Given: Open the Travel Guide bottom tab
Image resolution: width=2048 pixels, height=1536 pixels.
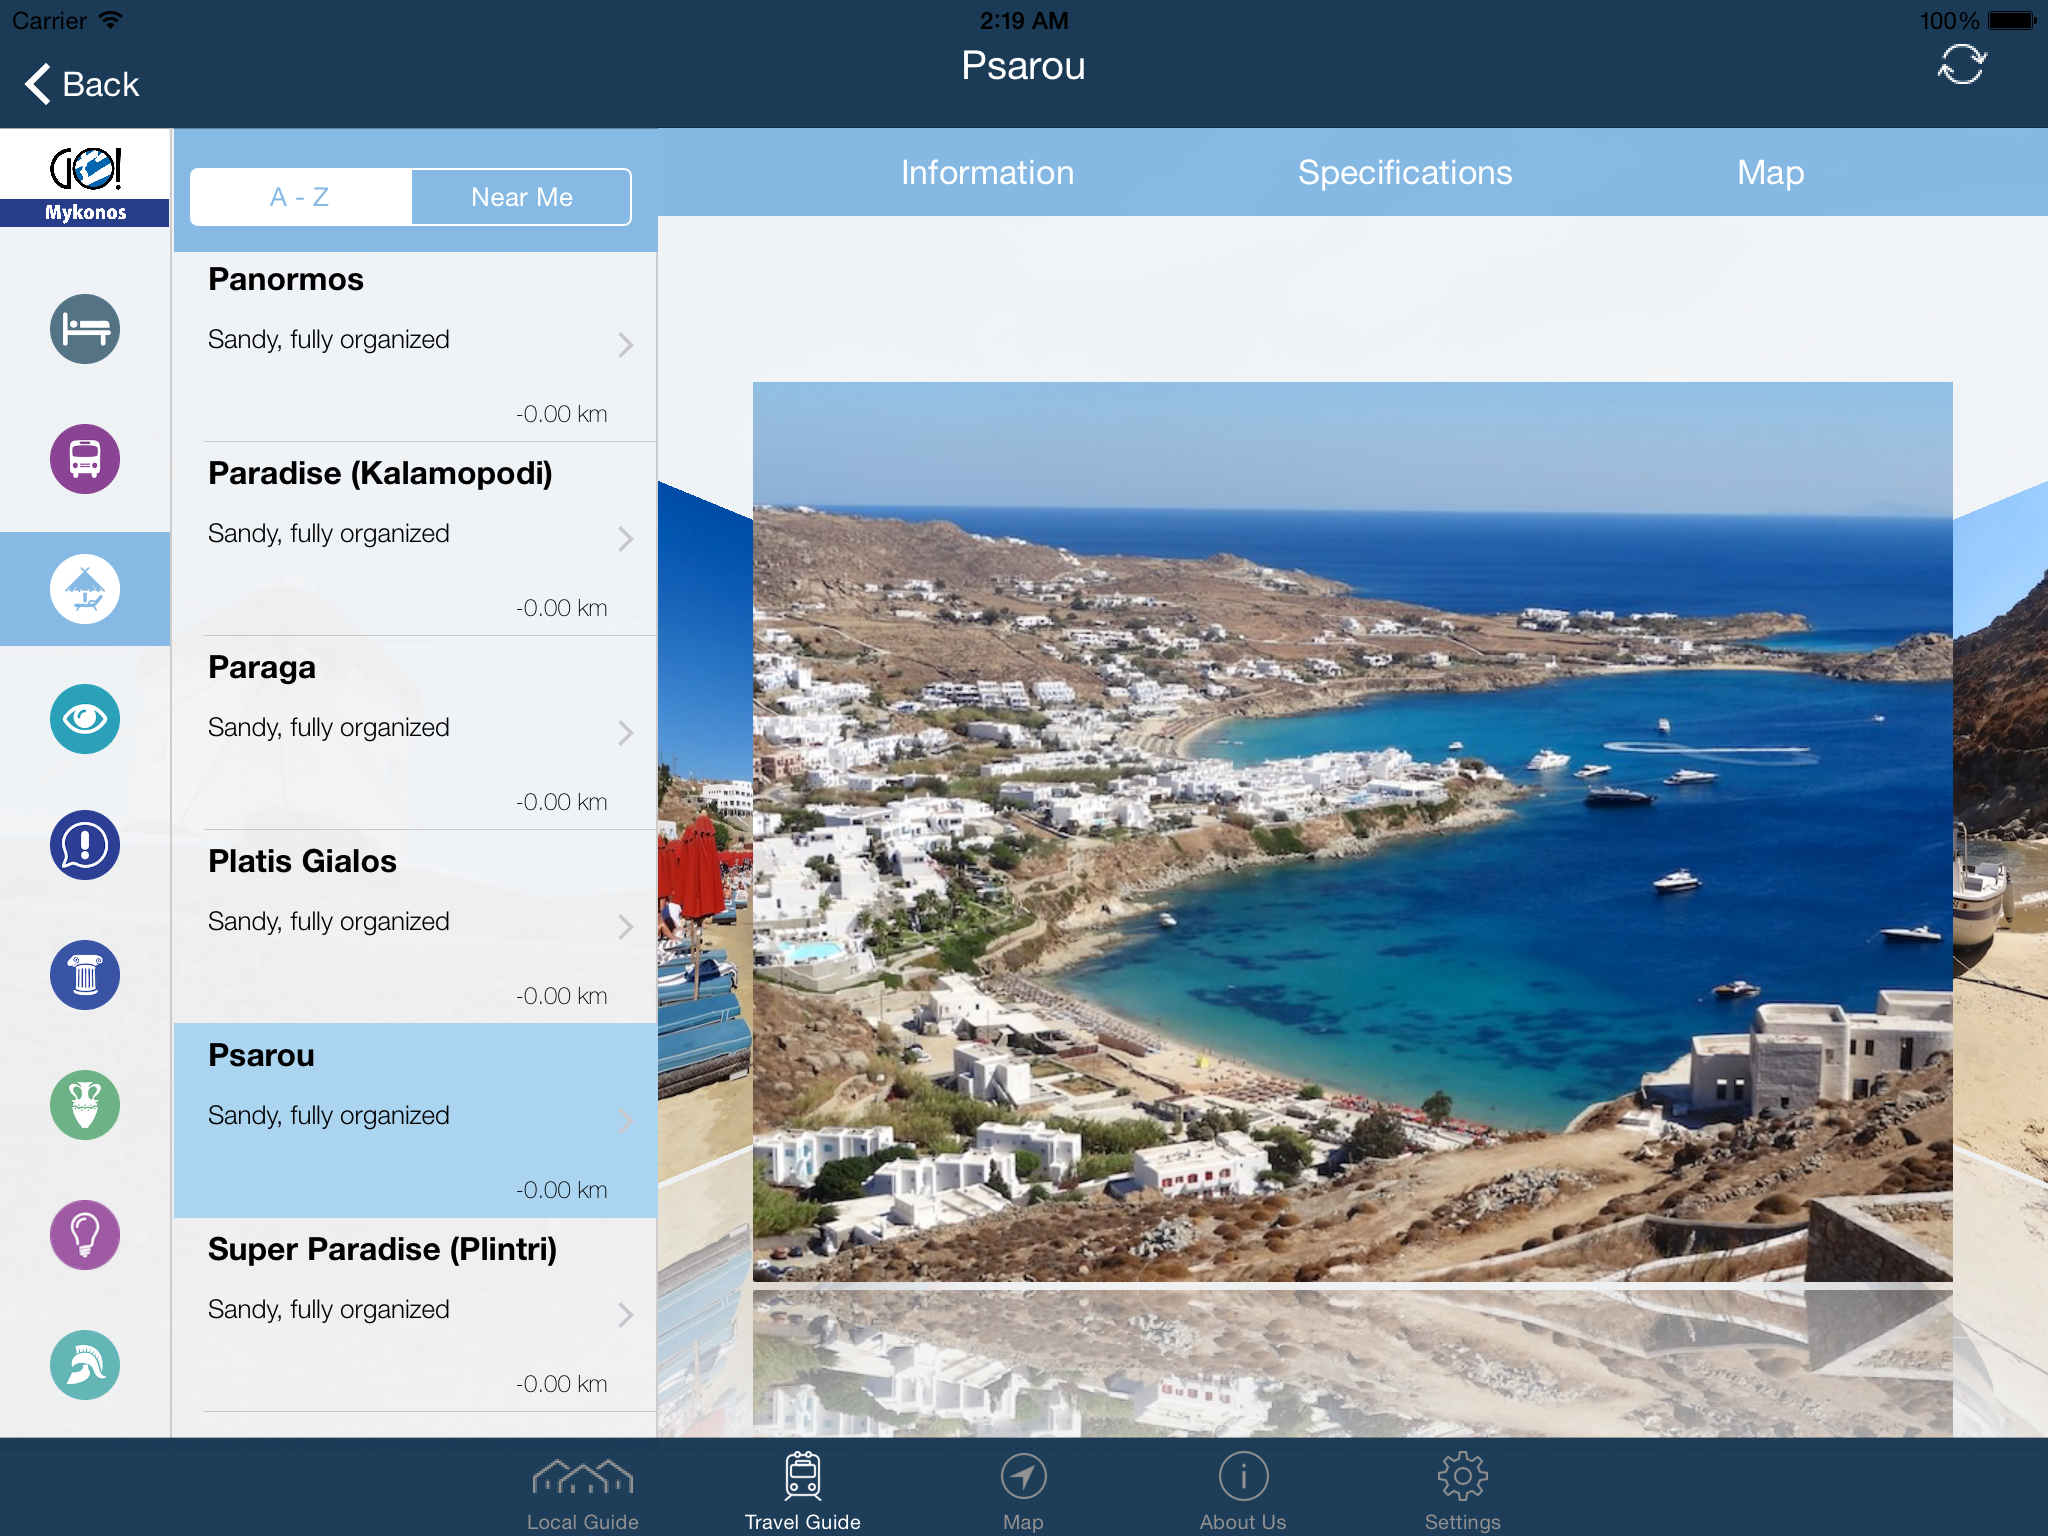Looking at the screenshot, I should 802,1491.
